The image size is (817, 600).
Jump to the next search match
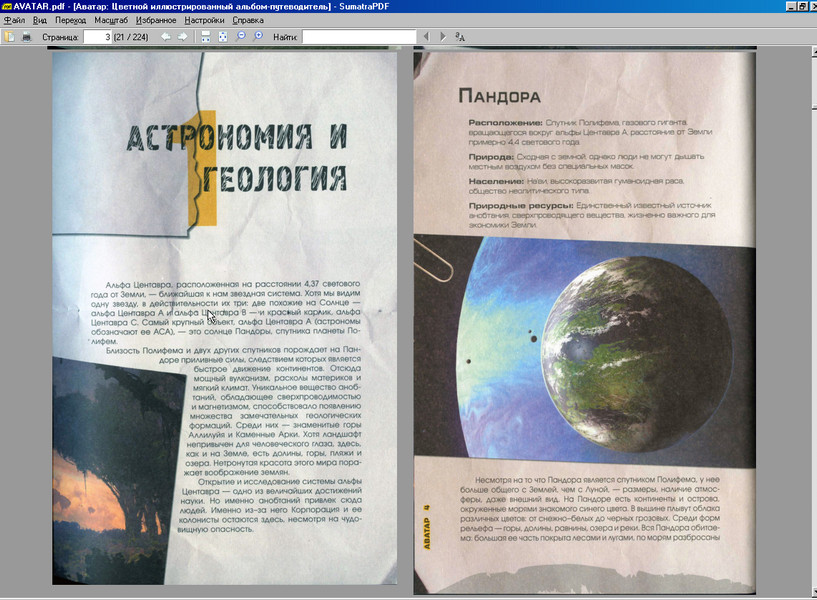[x=442, y=36]
